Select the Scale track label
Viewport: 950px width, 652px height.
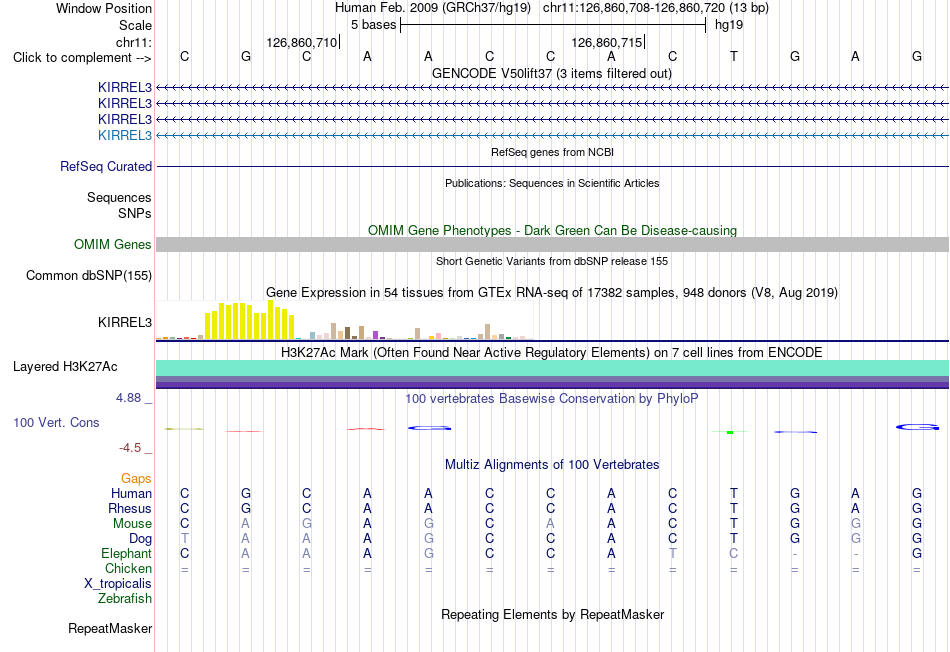pyautogui.click(x=135, y=25)
